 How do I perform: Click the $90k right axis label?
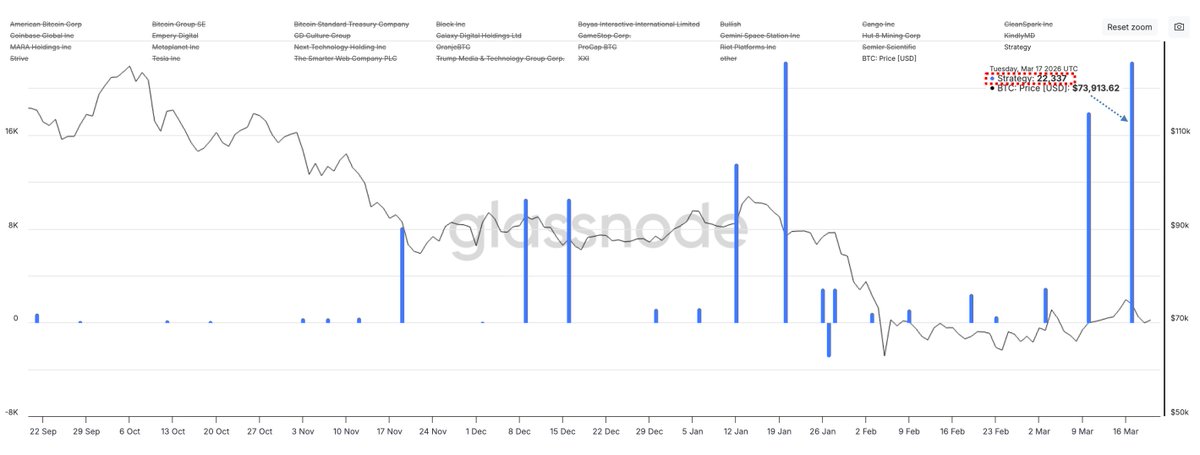pyautogui.click(x=1178, y=225)
